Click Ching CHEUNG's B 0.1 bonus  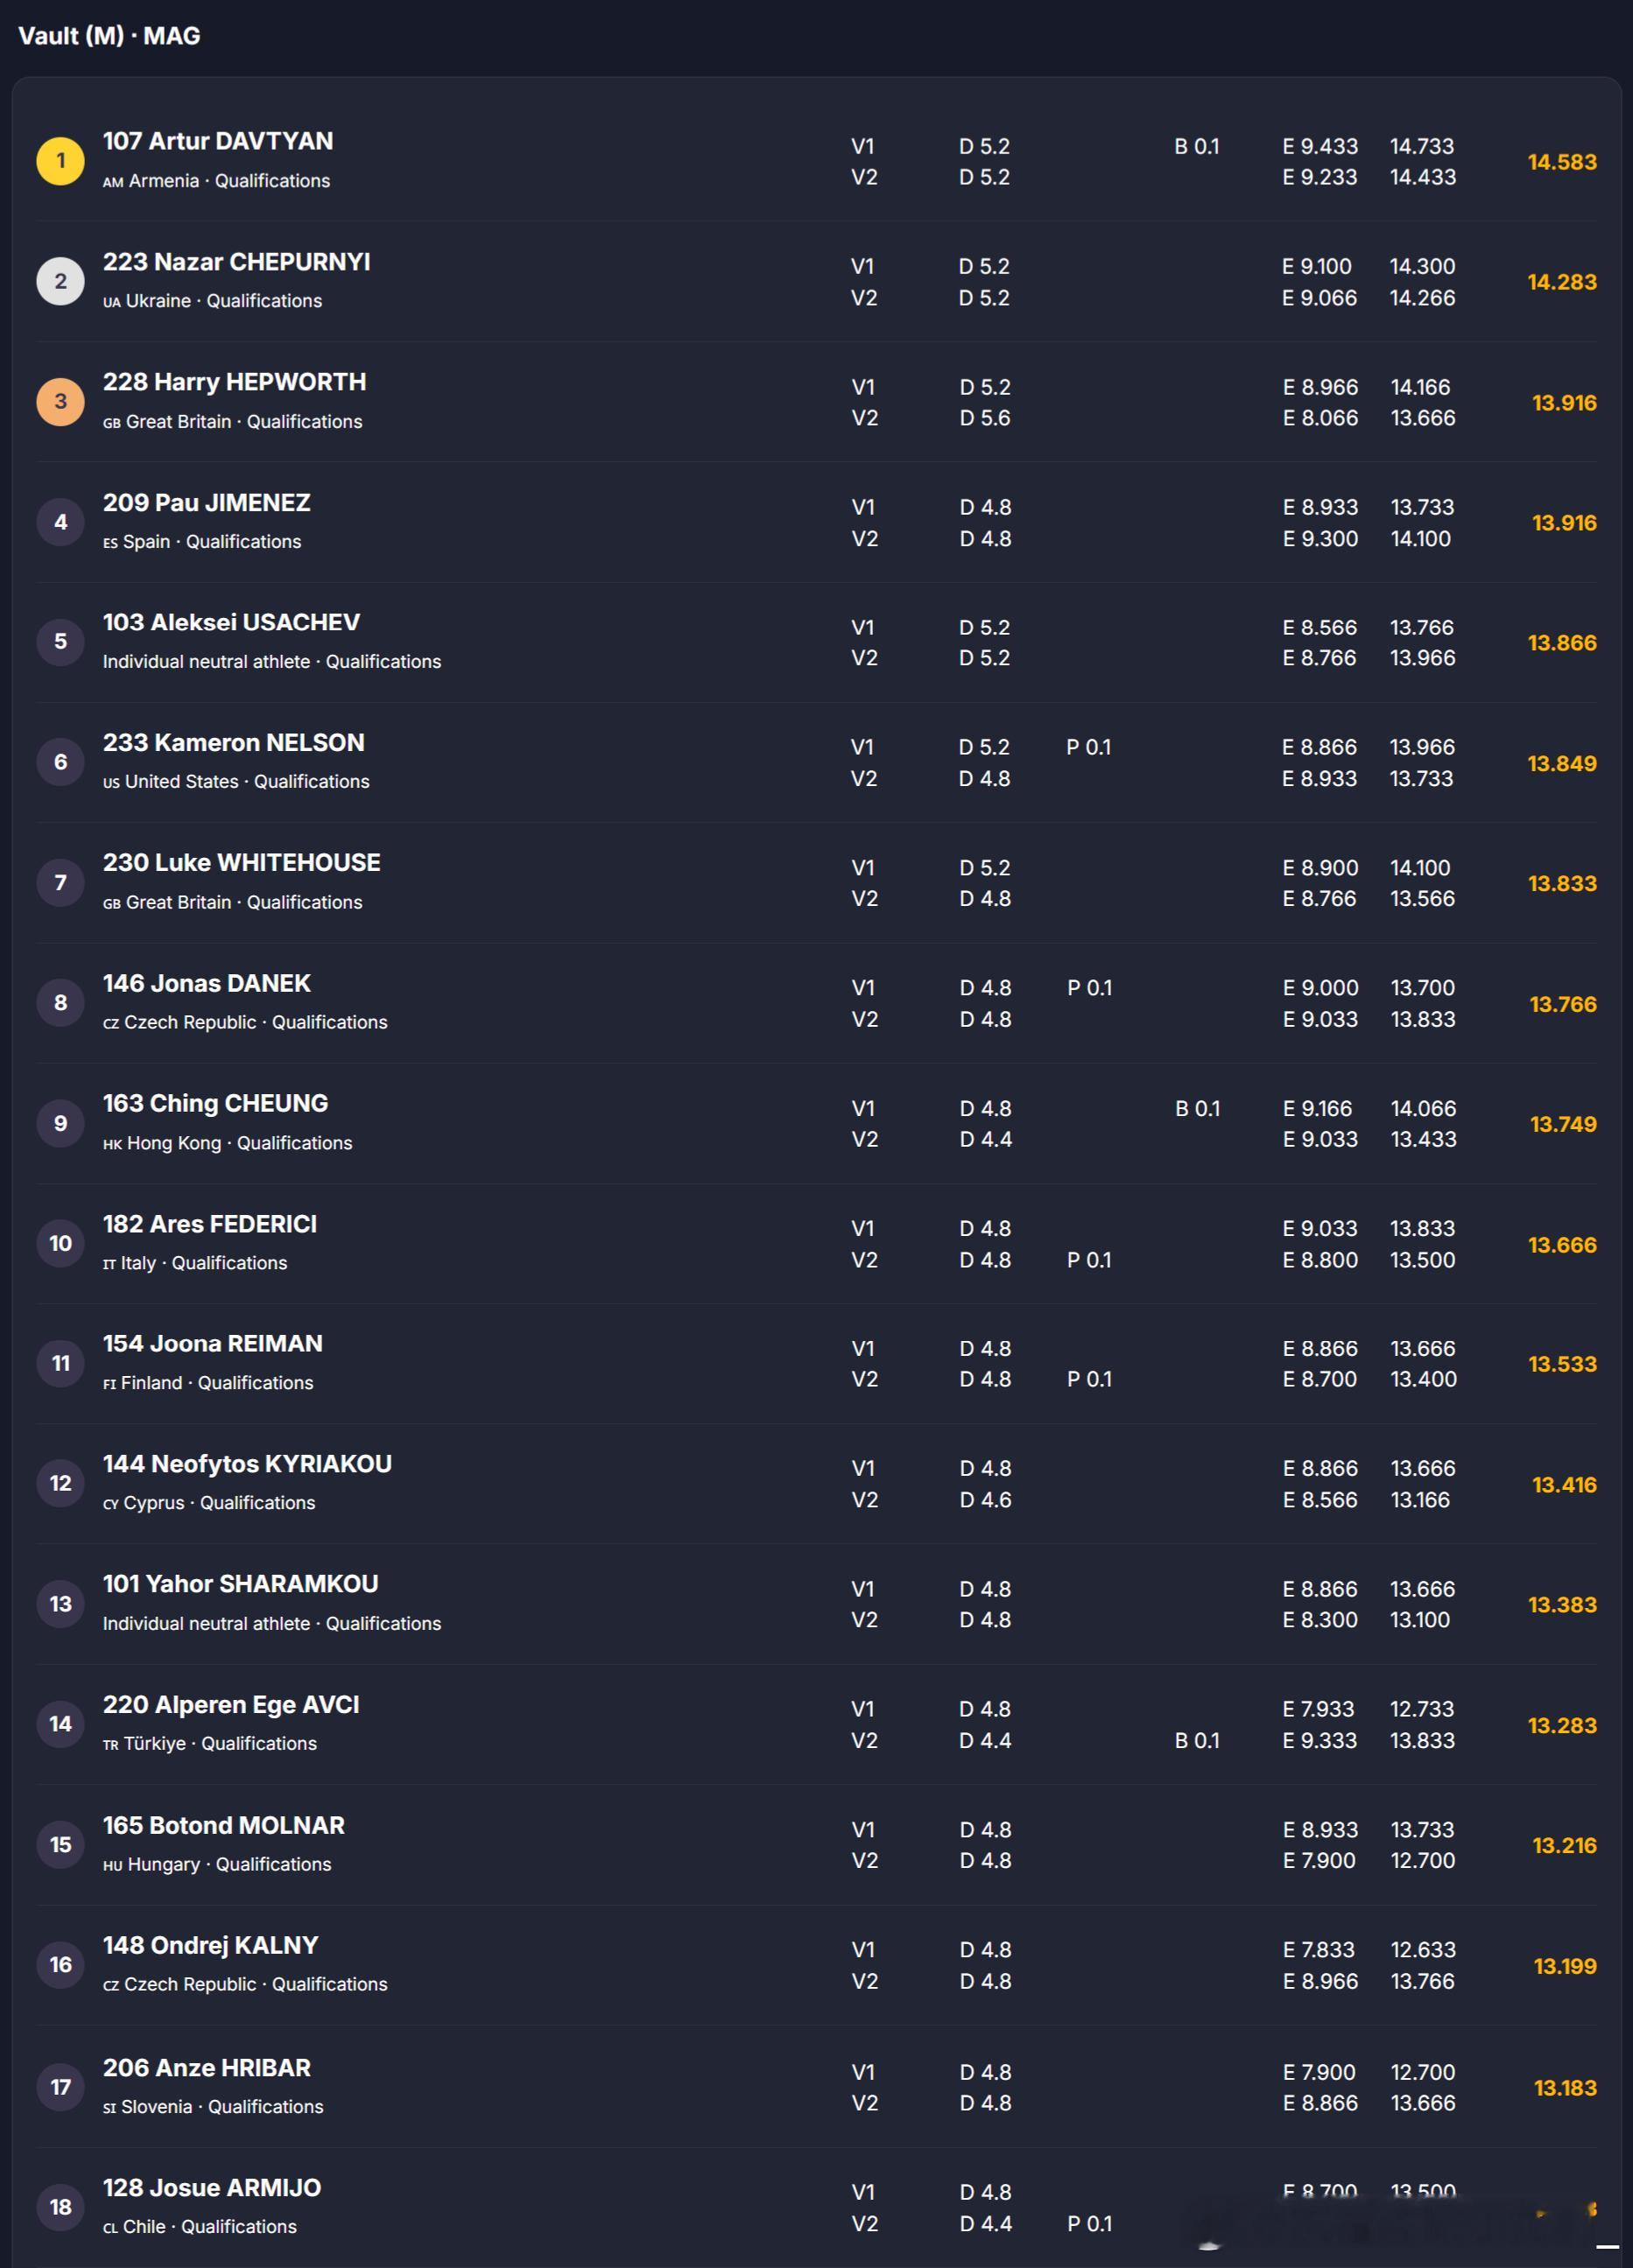click(x=1197, y=1108)
